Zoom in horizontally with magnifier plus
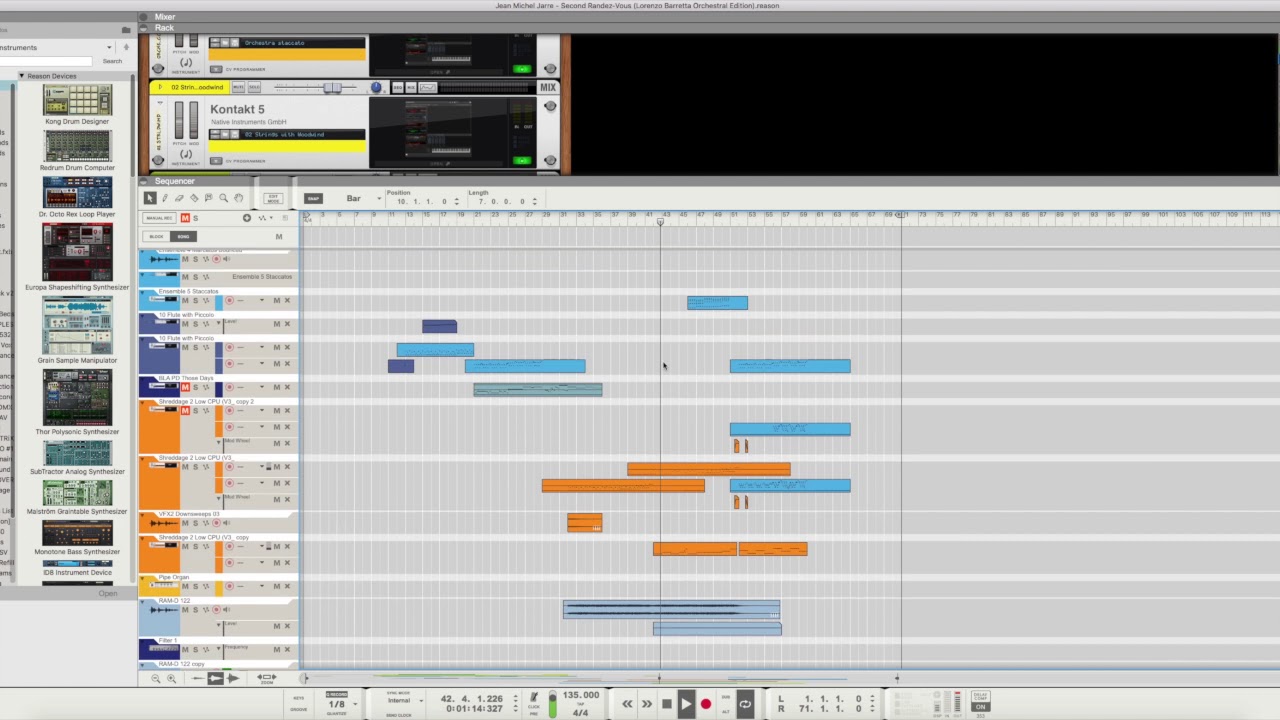This screenshot has width=1280, height=720. pos(171,678)
